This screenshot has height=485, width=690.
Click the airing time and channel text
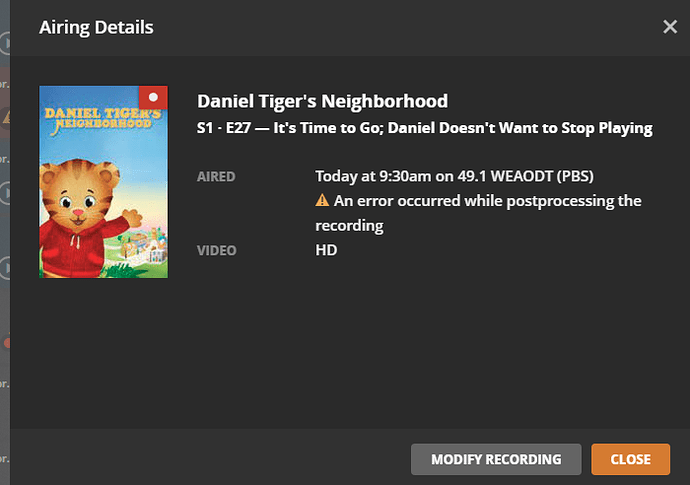coord(454,177)
